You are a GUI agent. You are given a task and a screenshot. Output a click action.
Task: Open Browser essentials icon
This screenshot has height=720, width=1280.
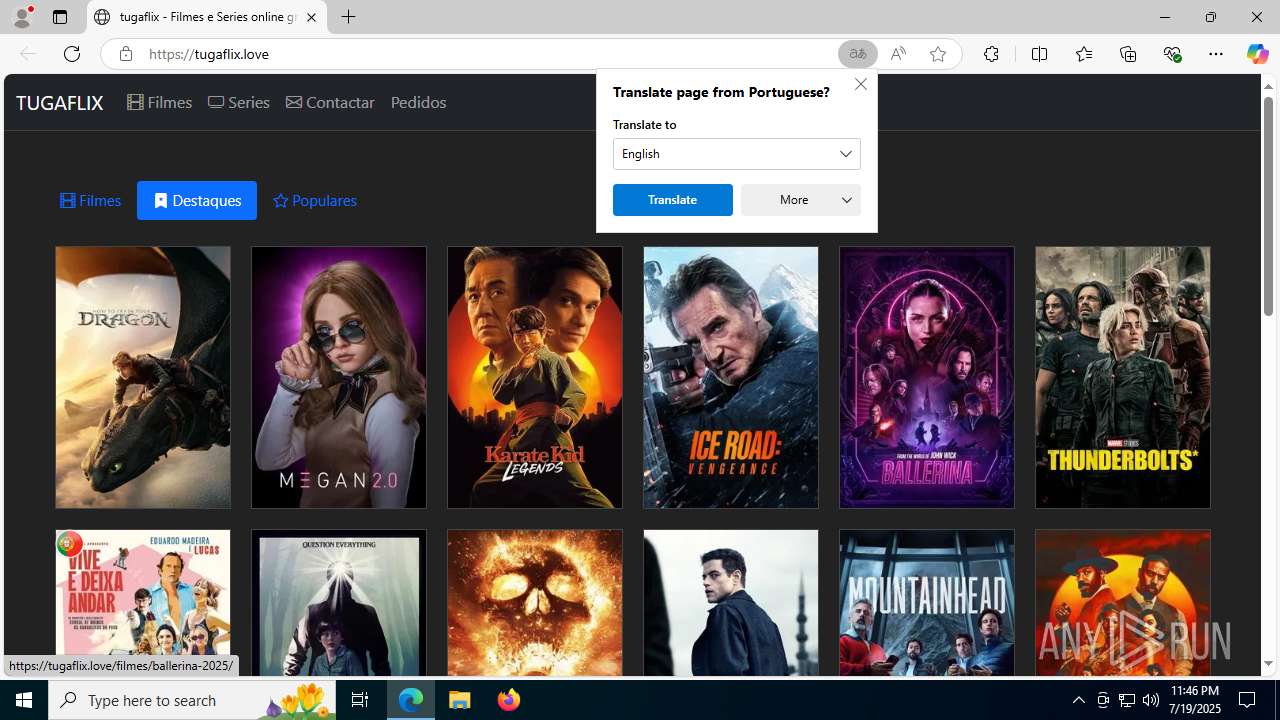[x=1172, y=54]
